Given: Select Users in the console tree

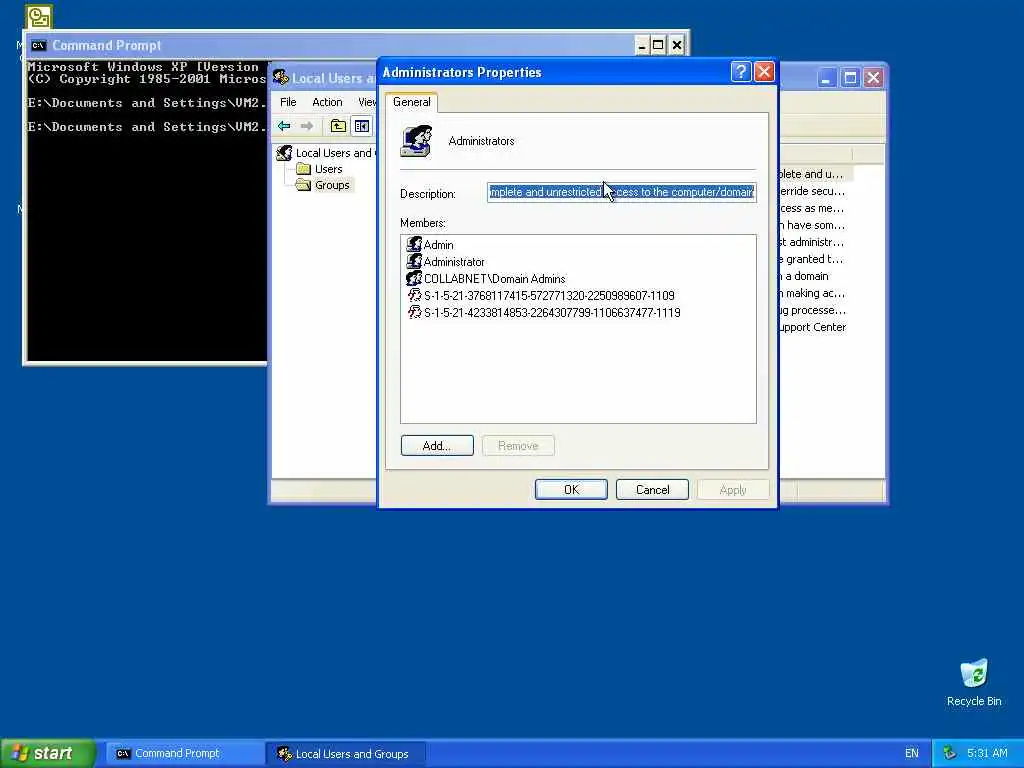Looking at the screenshot, I should coord(328,169).
